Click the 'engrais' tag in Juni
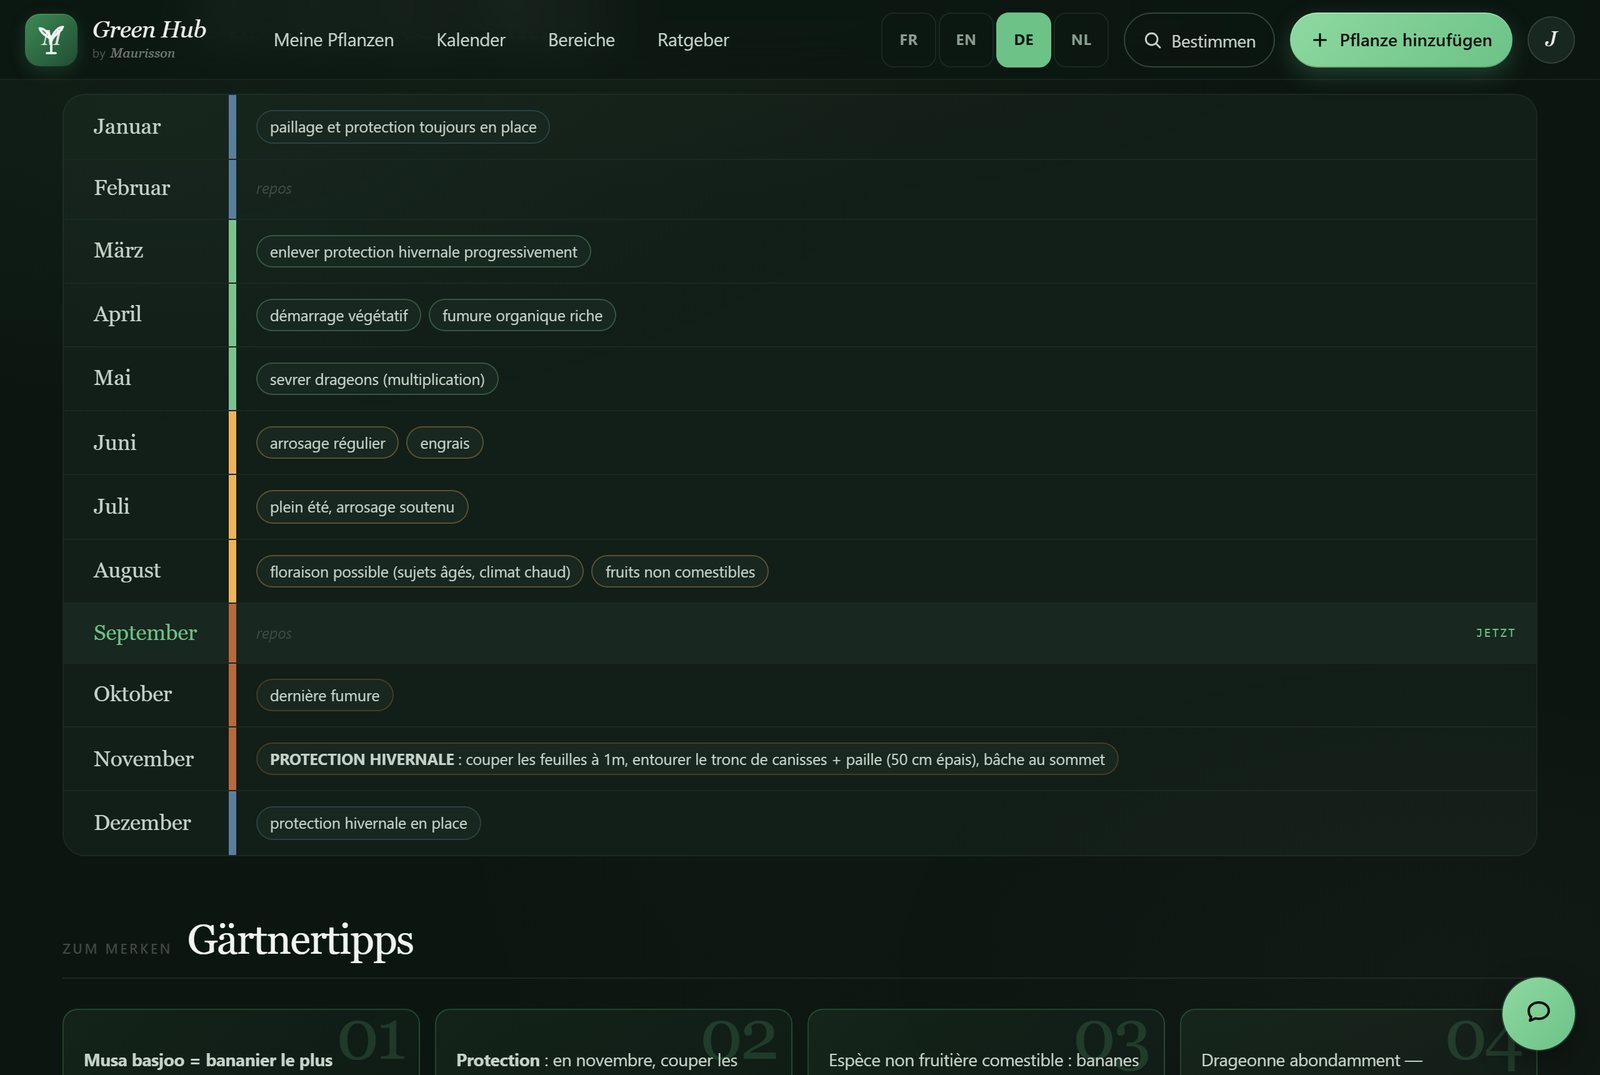 445,443
